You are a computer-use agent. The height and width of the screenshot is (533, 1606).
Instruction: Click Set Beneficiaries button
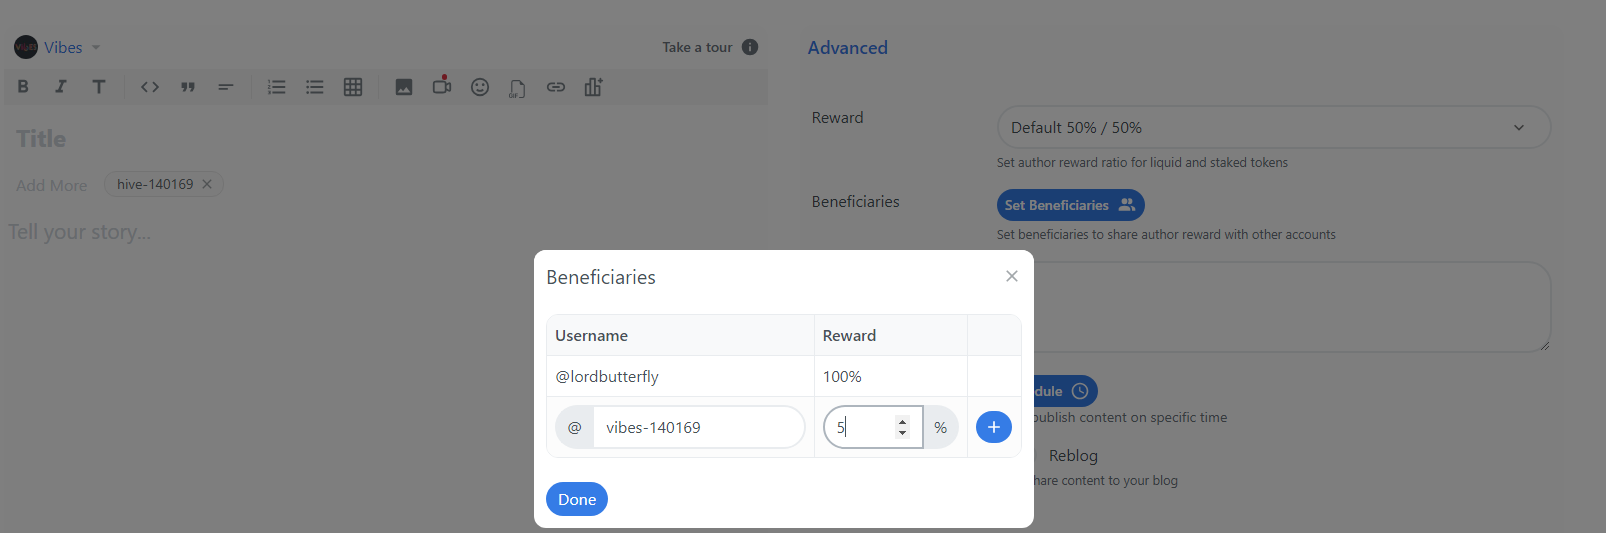[1070, 205]
